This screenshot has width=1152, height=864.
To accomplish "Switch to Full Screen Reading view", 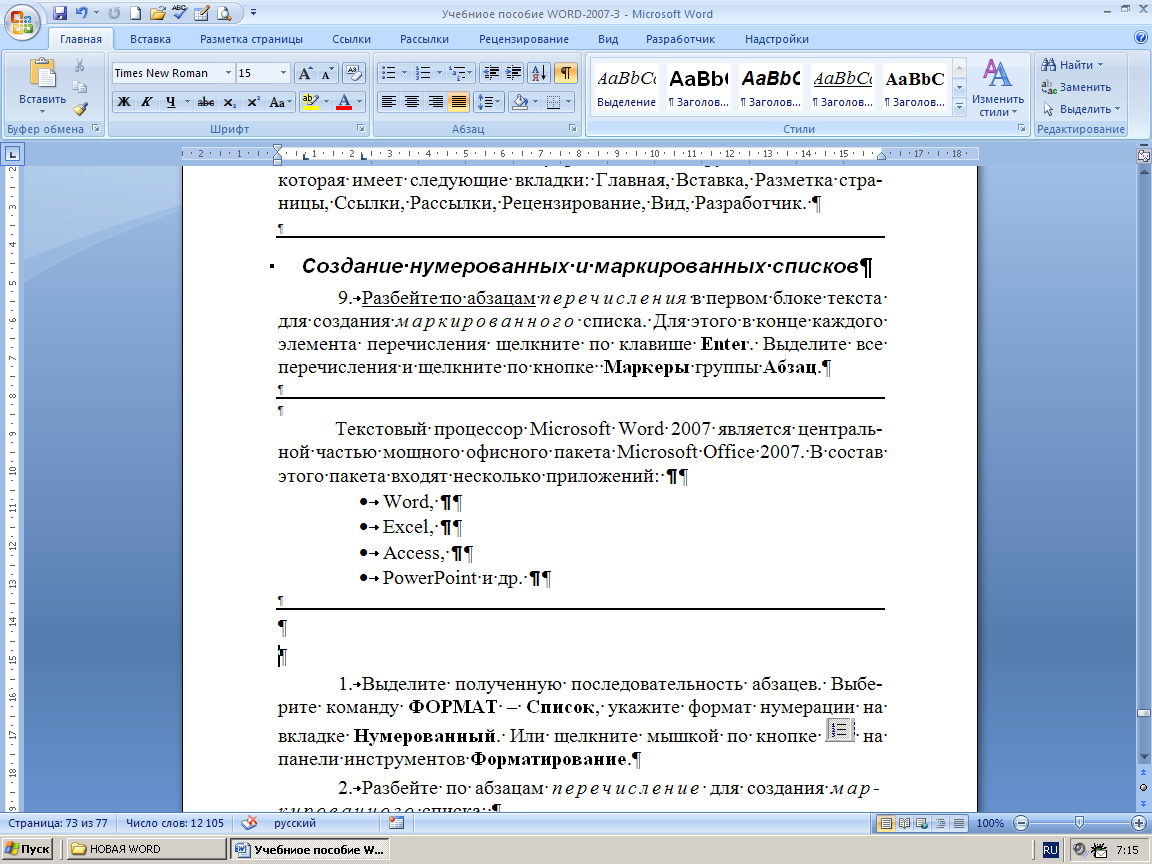I will tap(904, 824).
